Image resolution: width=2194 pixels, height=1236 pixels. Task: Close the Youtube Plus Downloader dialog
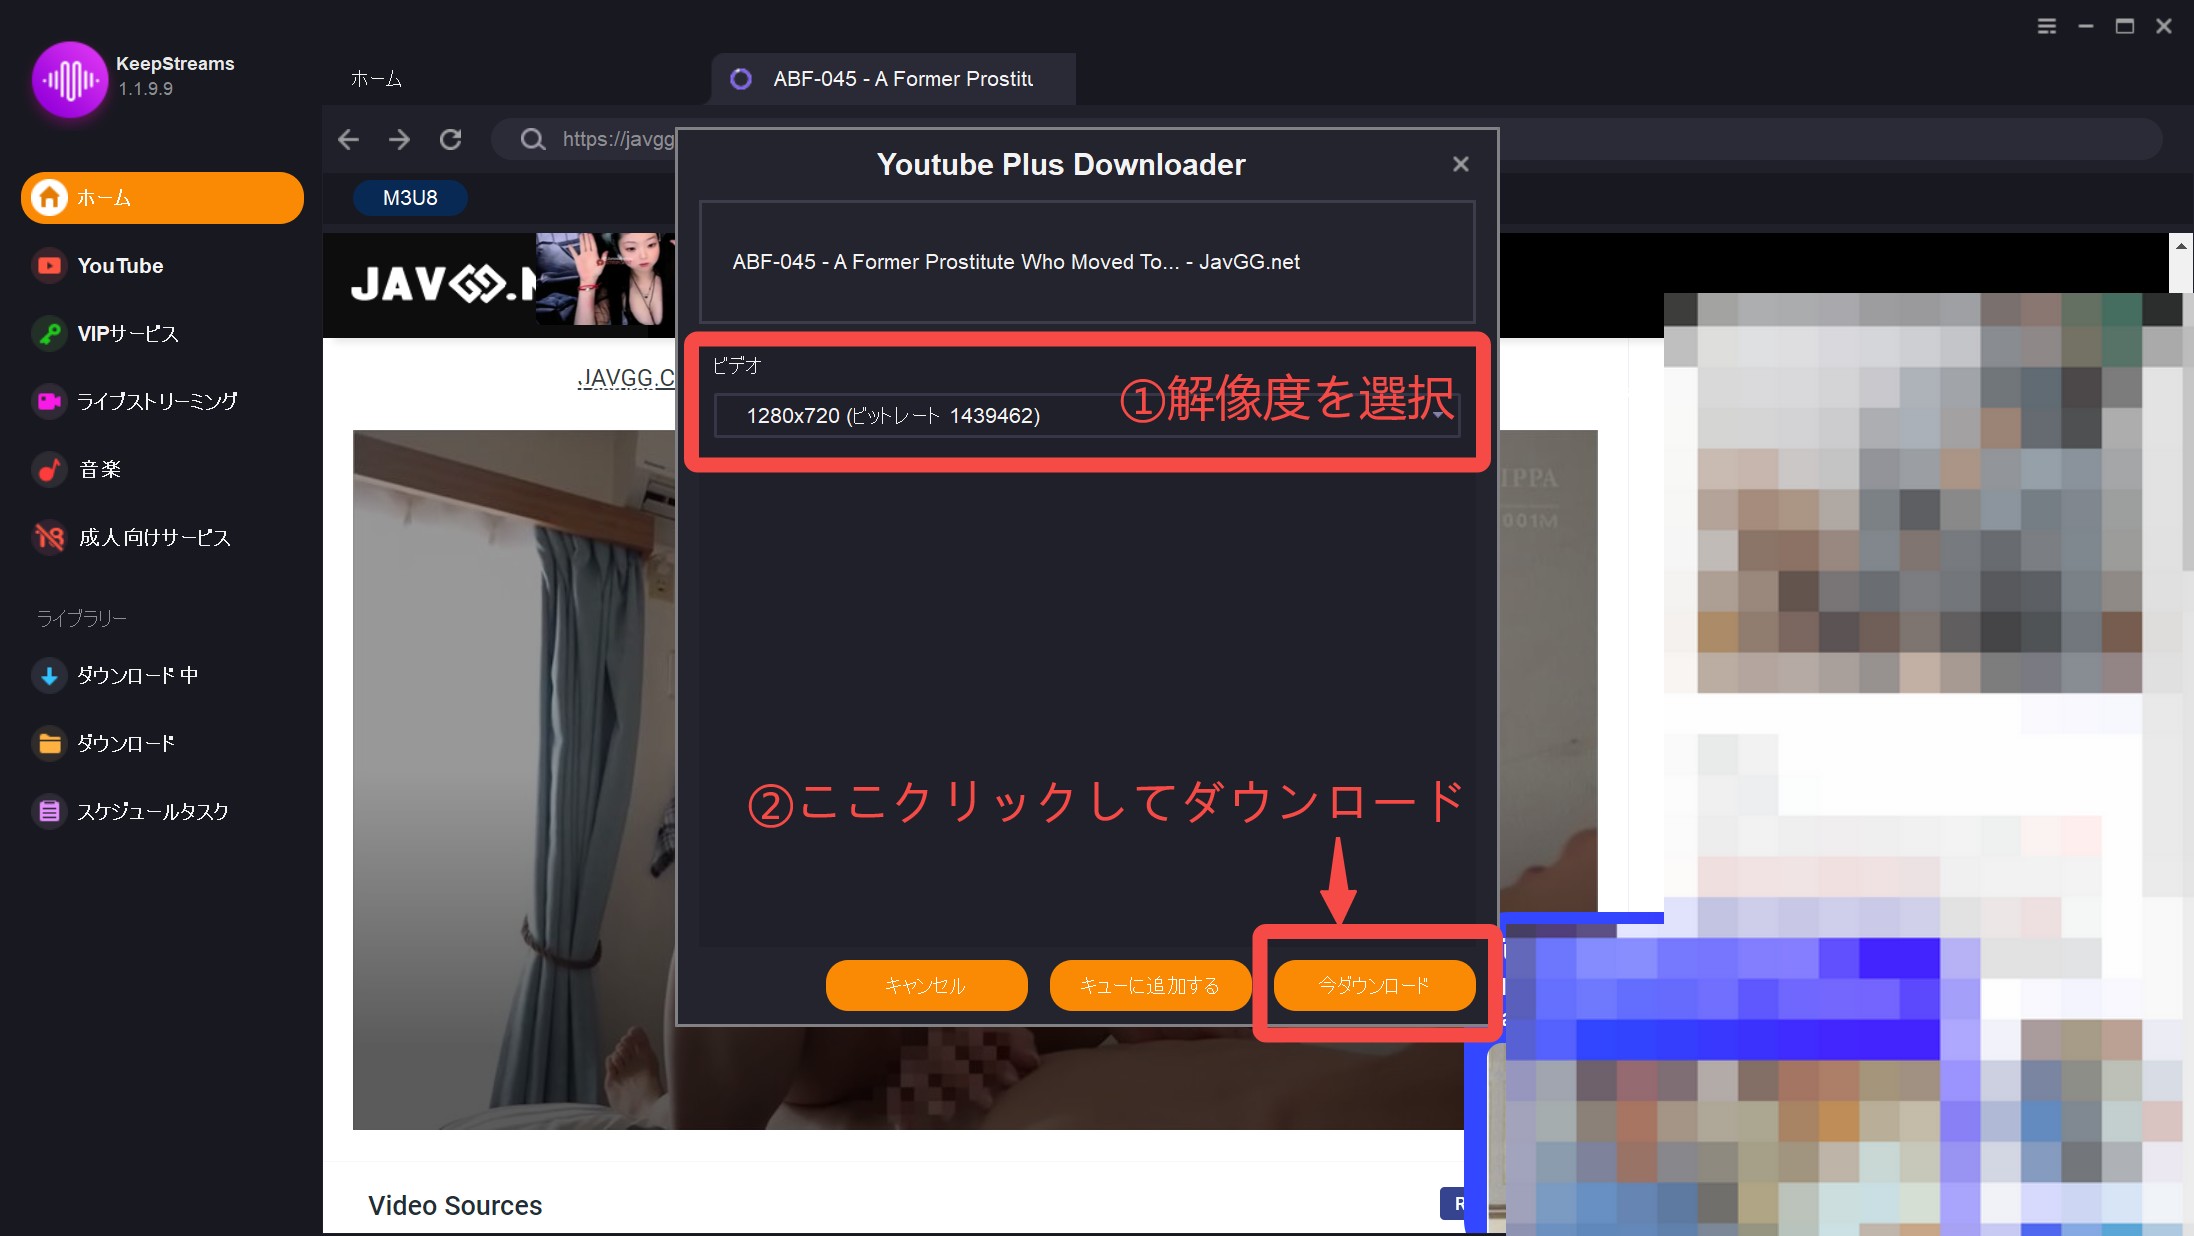pyautogui.click(x=1460, y=164)
